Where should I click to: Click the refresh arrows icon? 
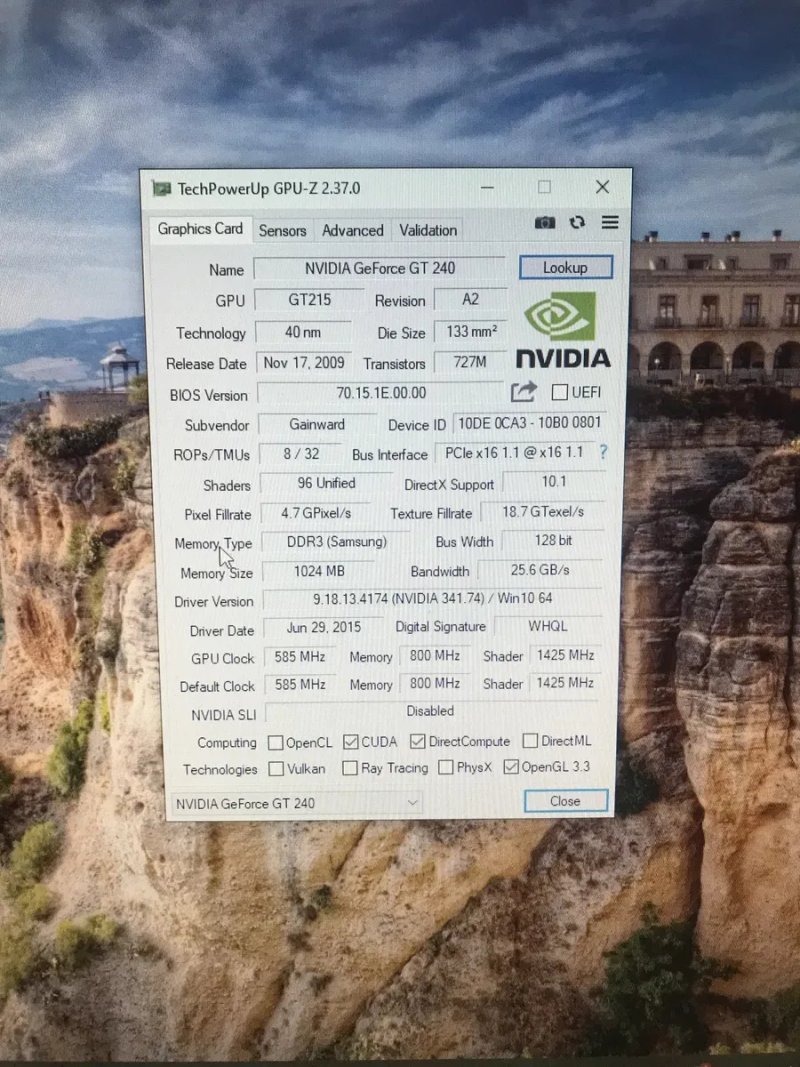pos(578,222)
